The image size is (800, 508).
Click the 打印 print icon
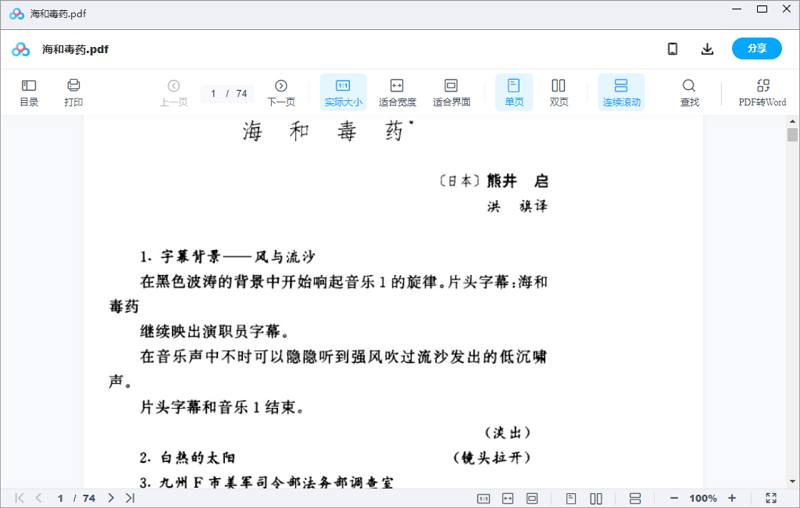(x=73, y=92)
